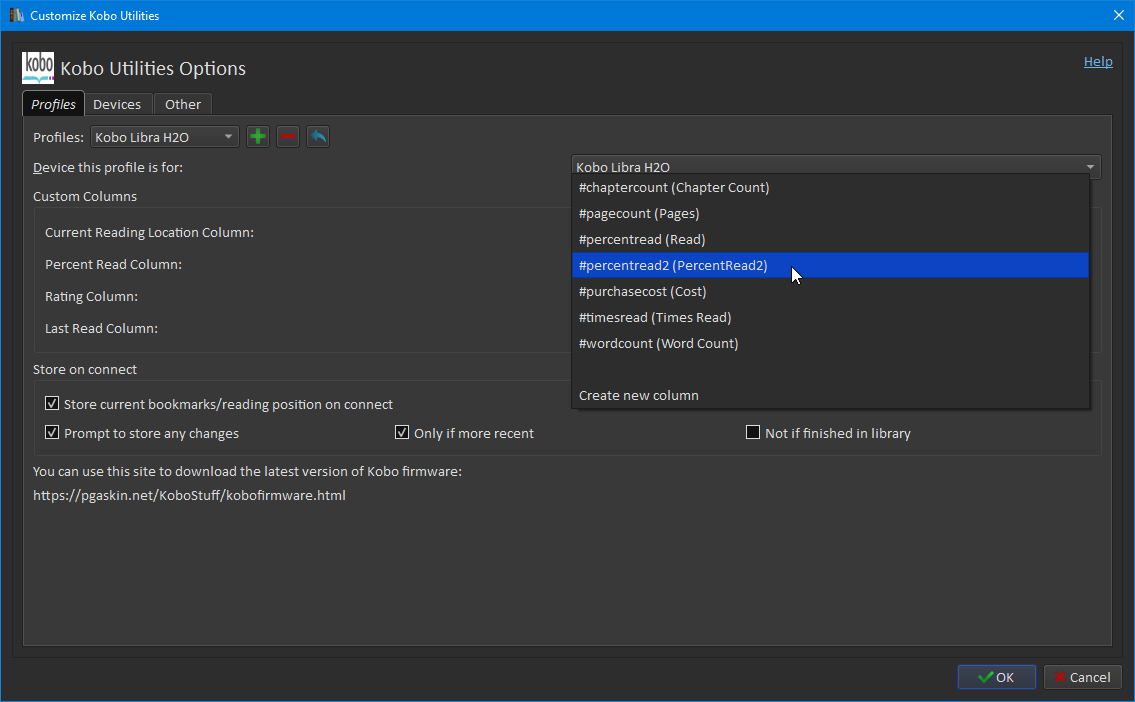
Task: Choose Create new column entry
Action: click(830, 396)
